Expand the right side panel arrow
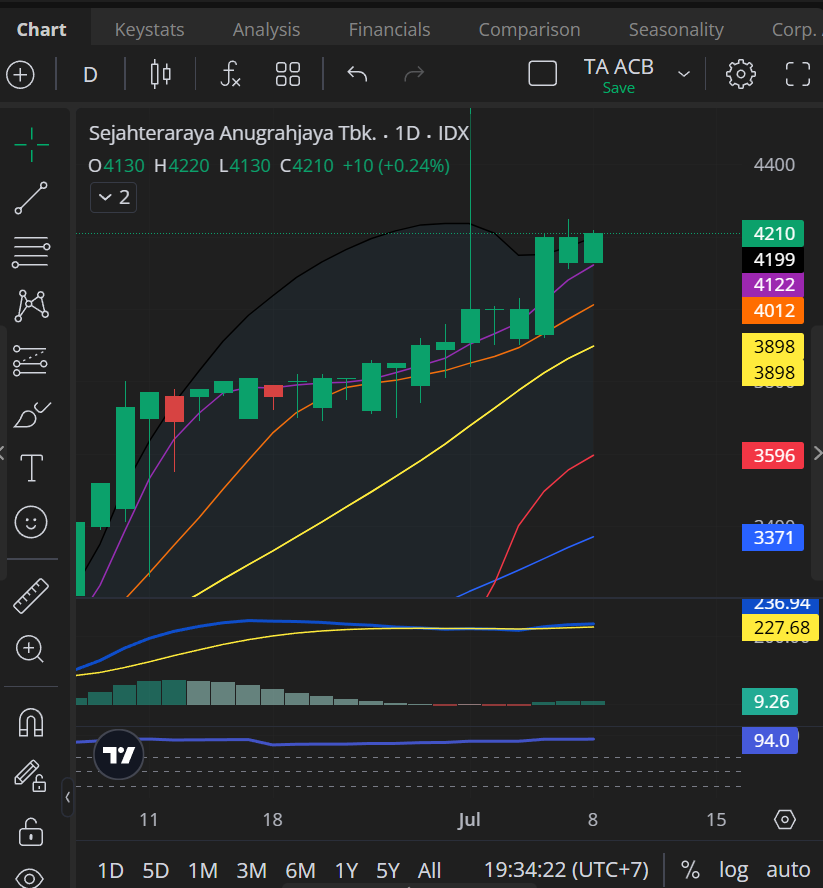Screen dimensions: 823x888 (x=817, y=453)
